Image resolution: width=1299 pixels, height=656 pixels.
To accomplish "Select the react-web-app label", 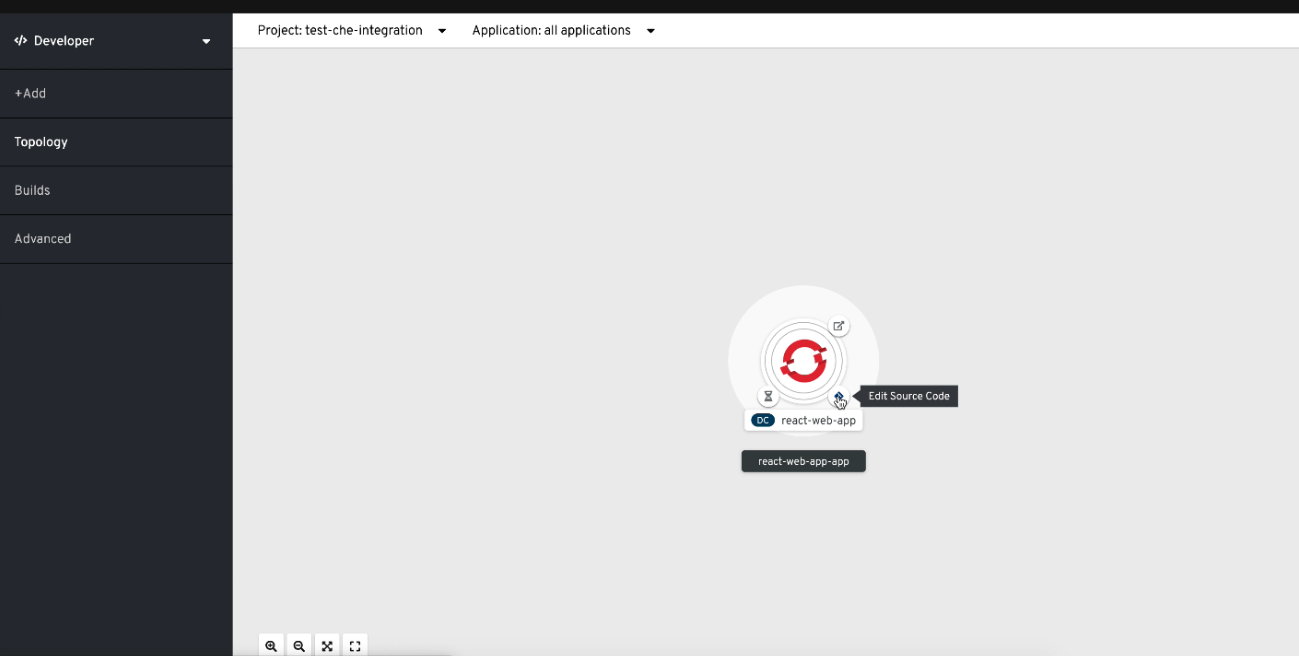I will point(820,420).
